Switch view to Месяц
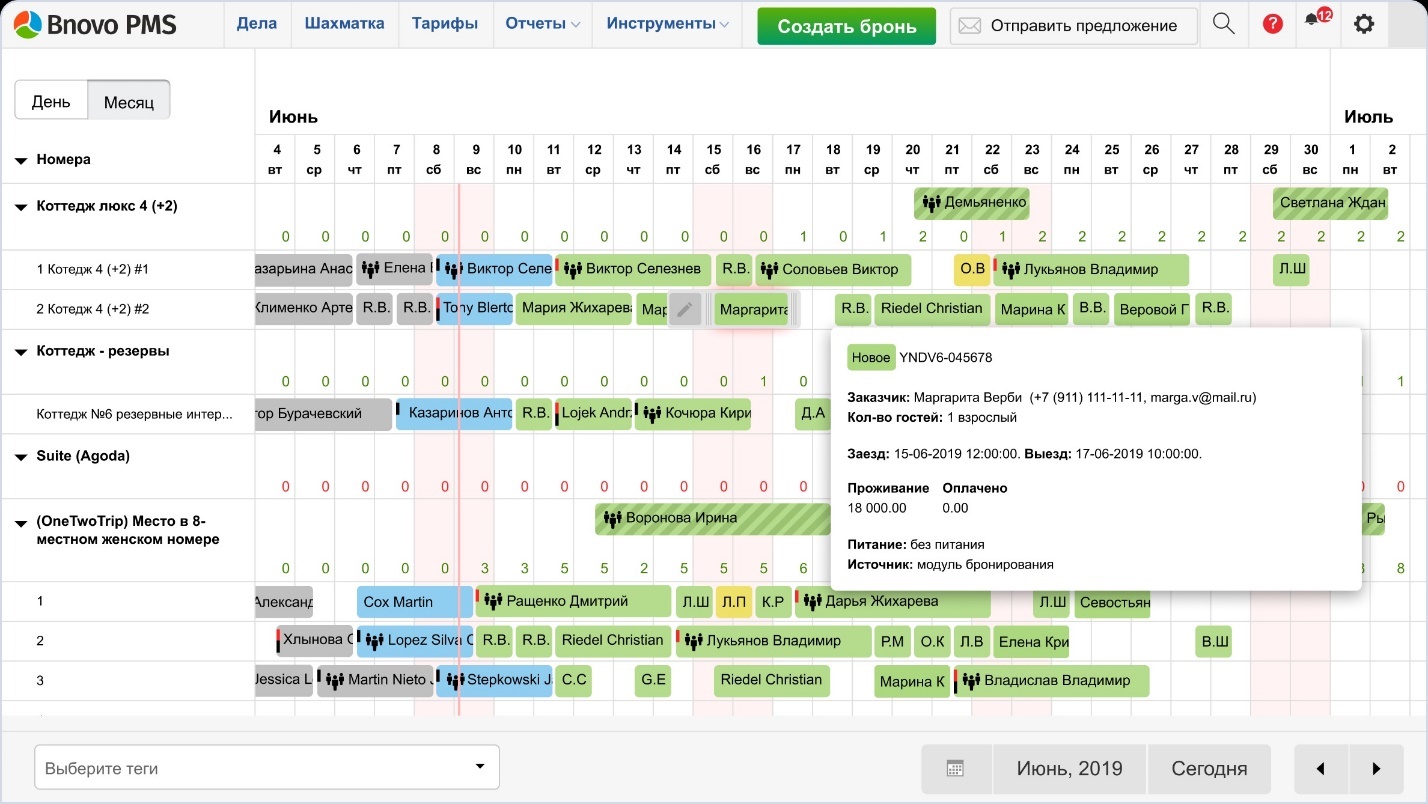 point(129,101)
